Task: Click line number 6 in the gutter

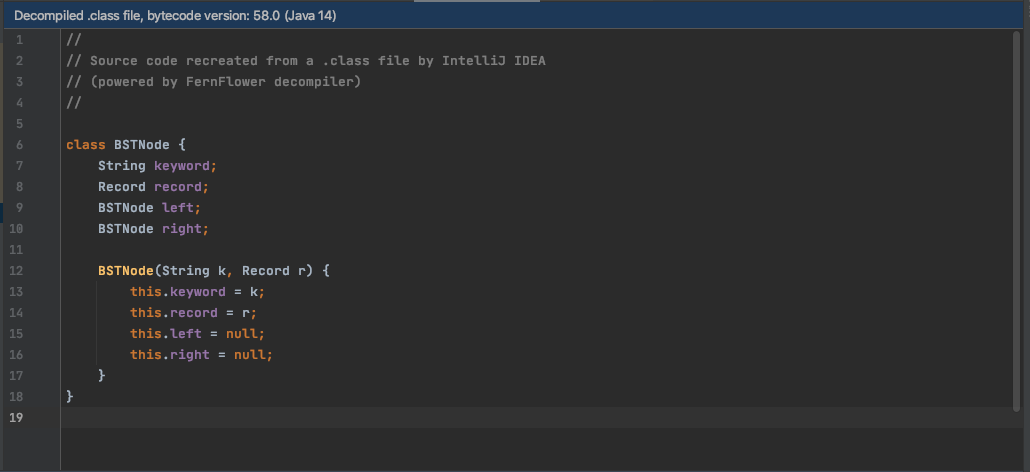Action: [x=19, y=144]
